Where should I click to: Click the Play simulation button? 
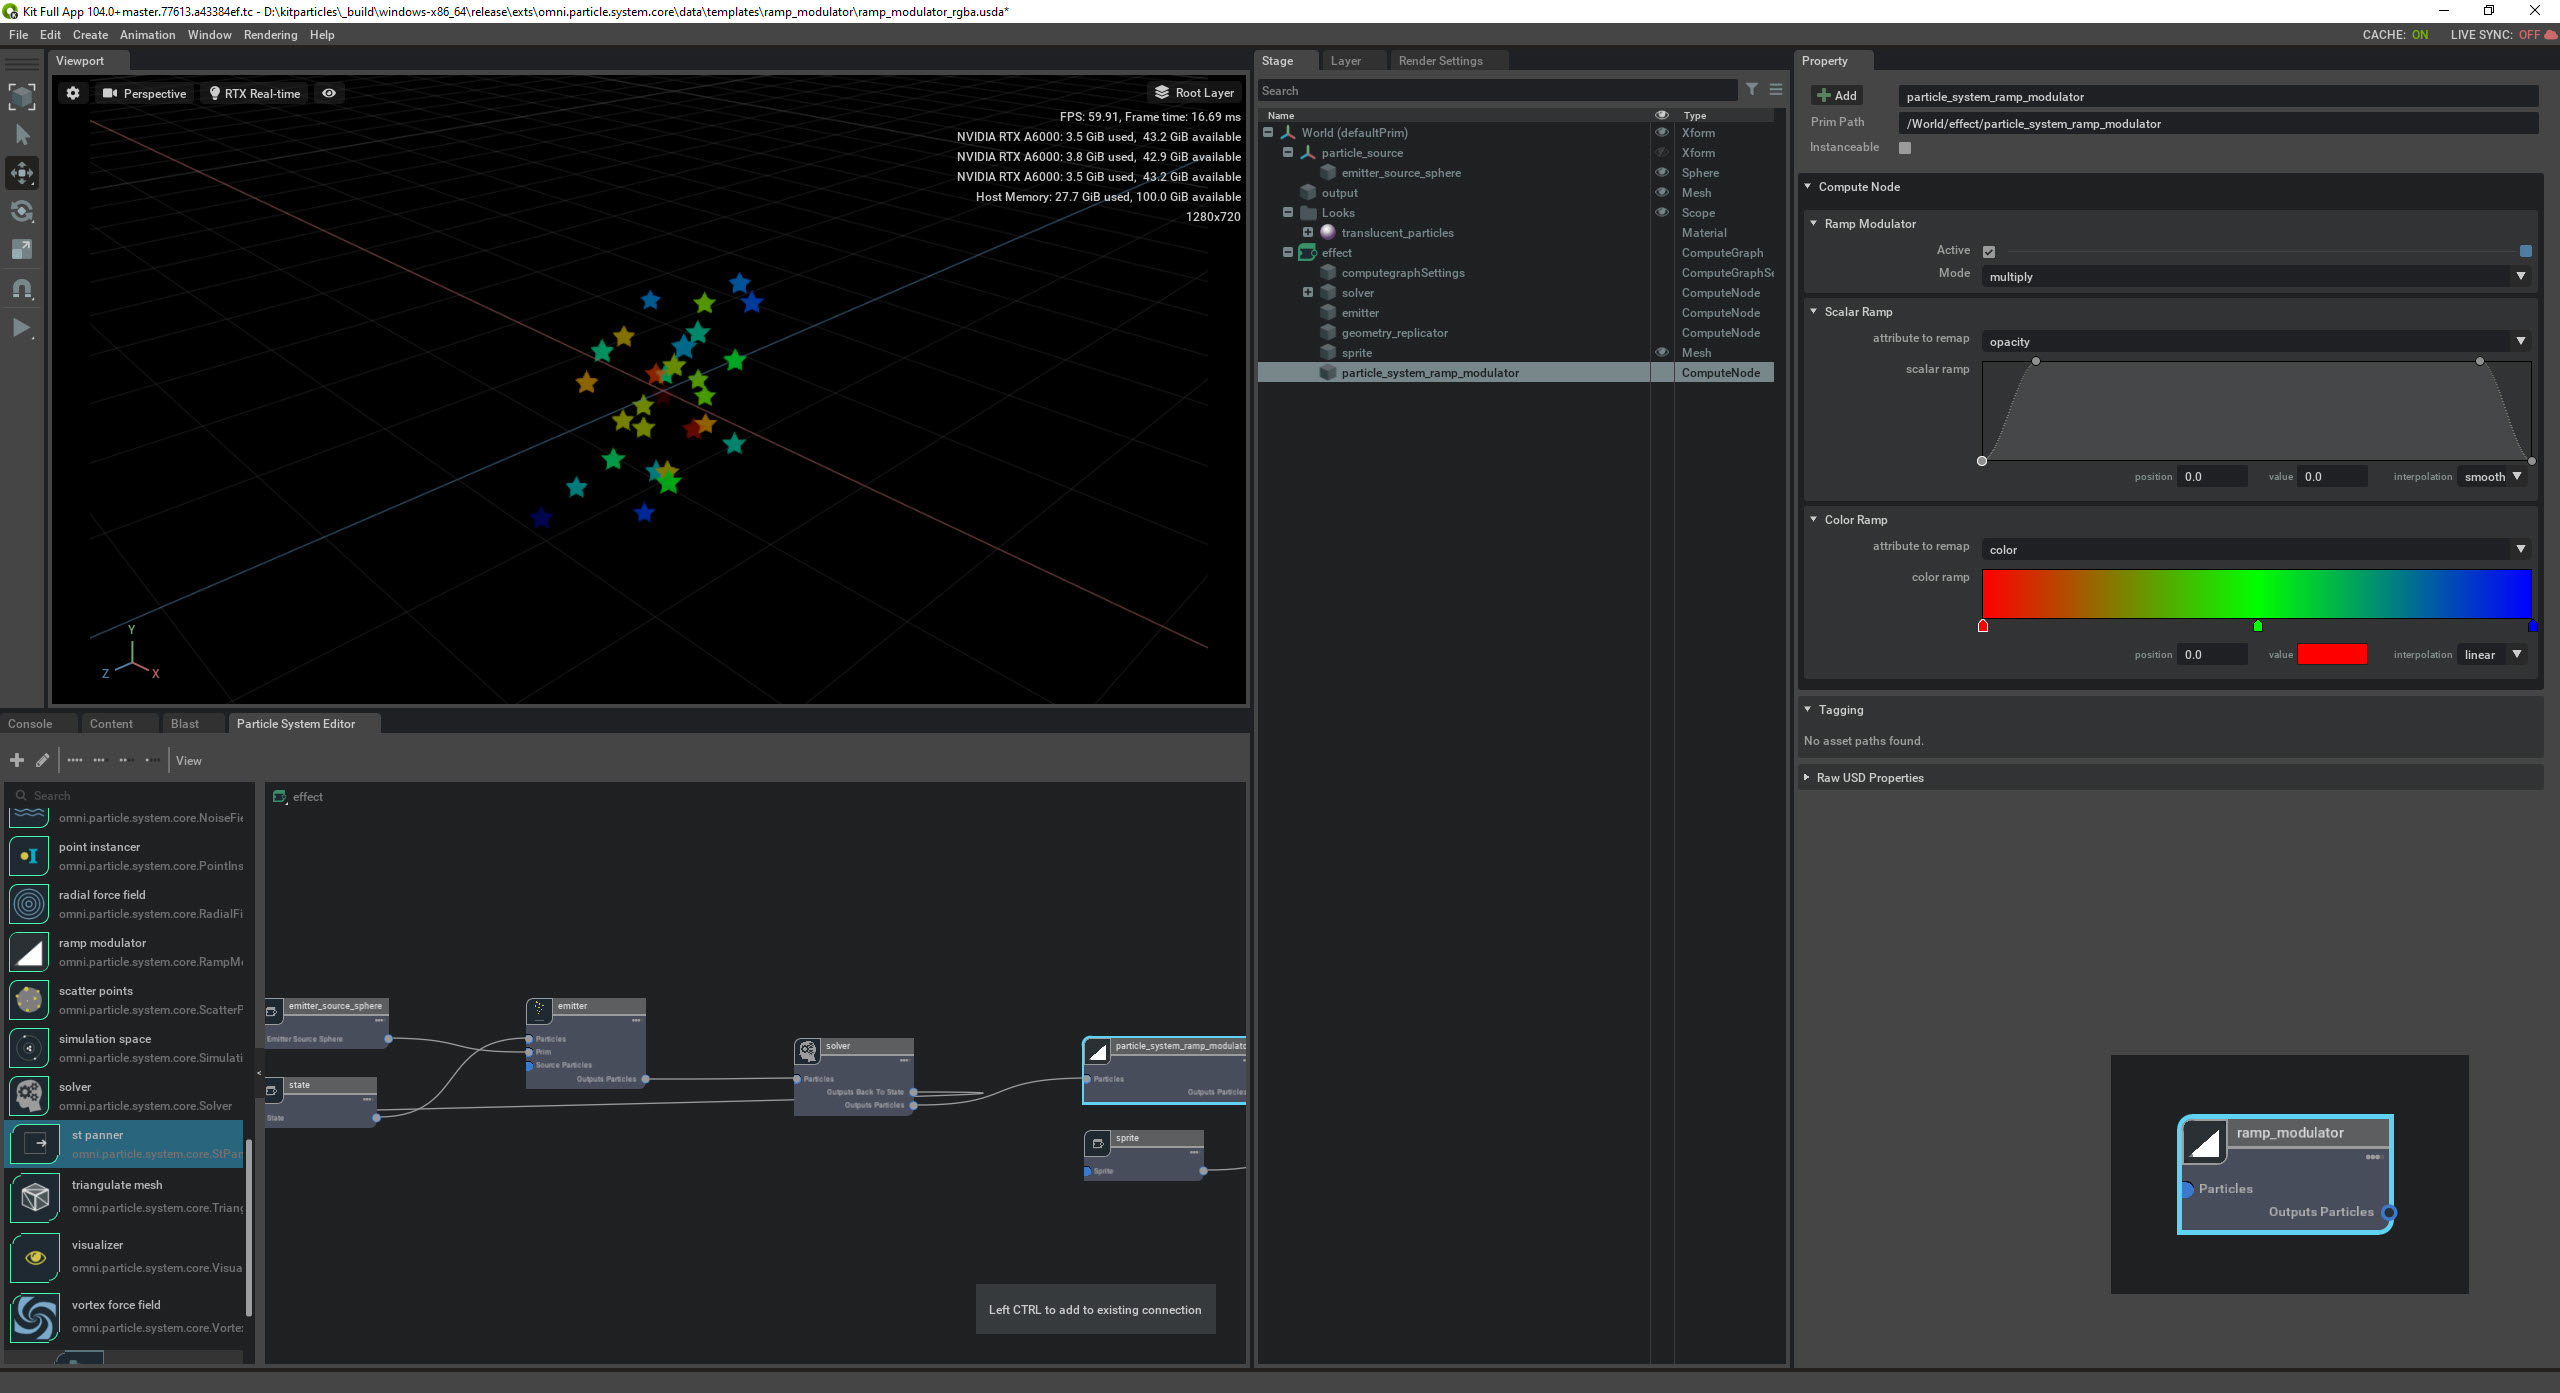point(22,328)
